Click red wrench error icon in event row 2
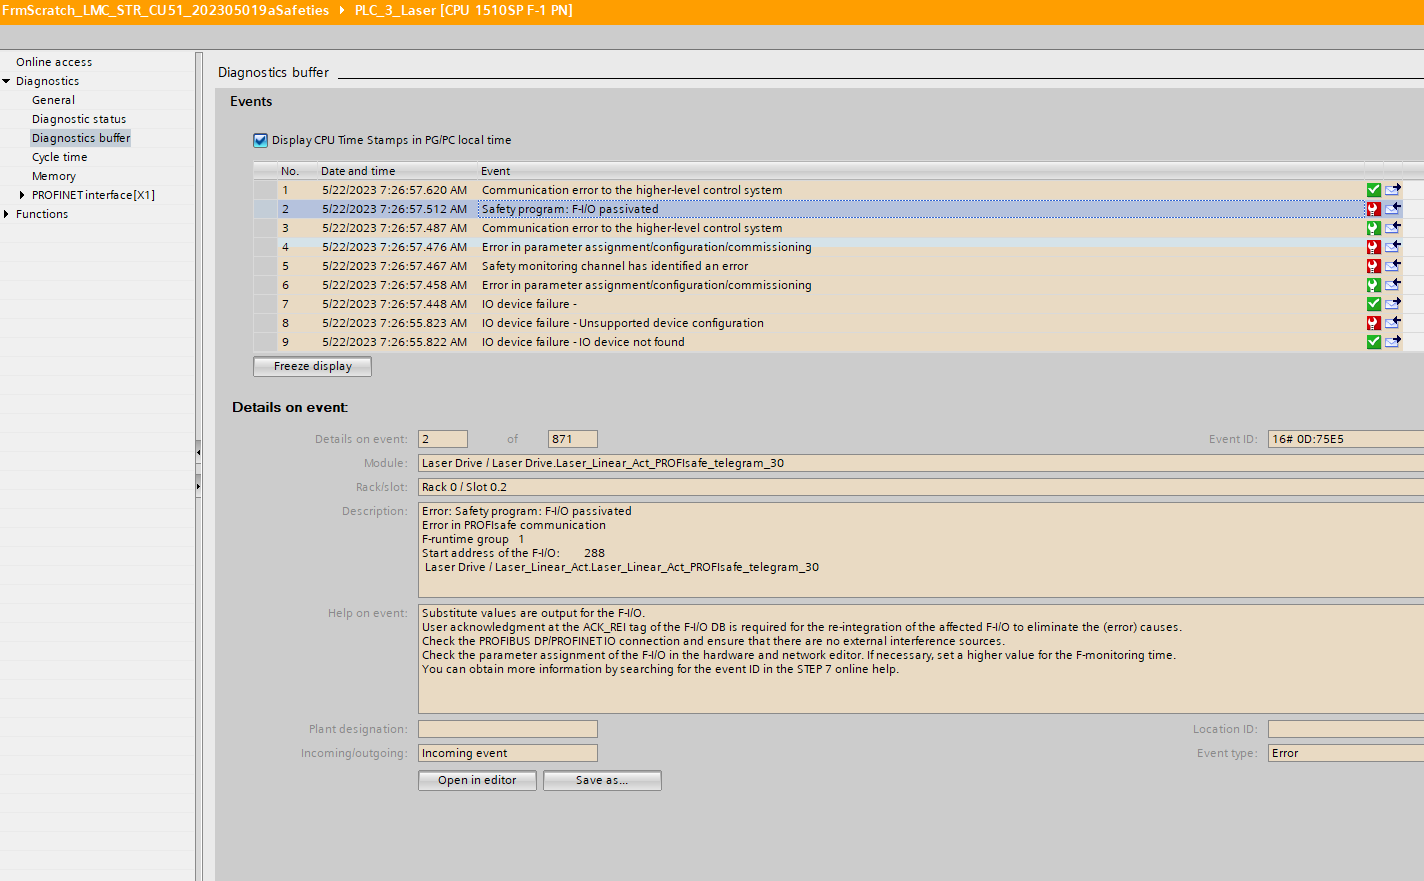 pos(1373,209)
